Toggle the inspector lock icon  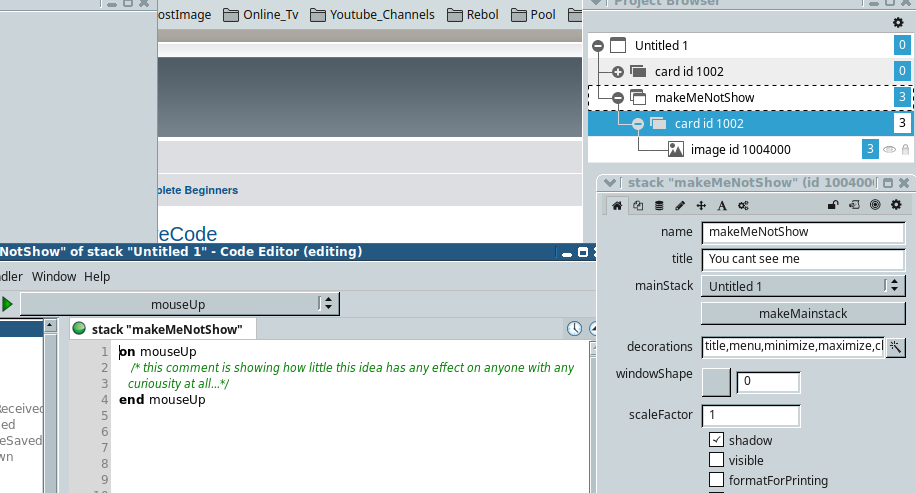click(833, 205)
